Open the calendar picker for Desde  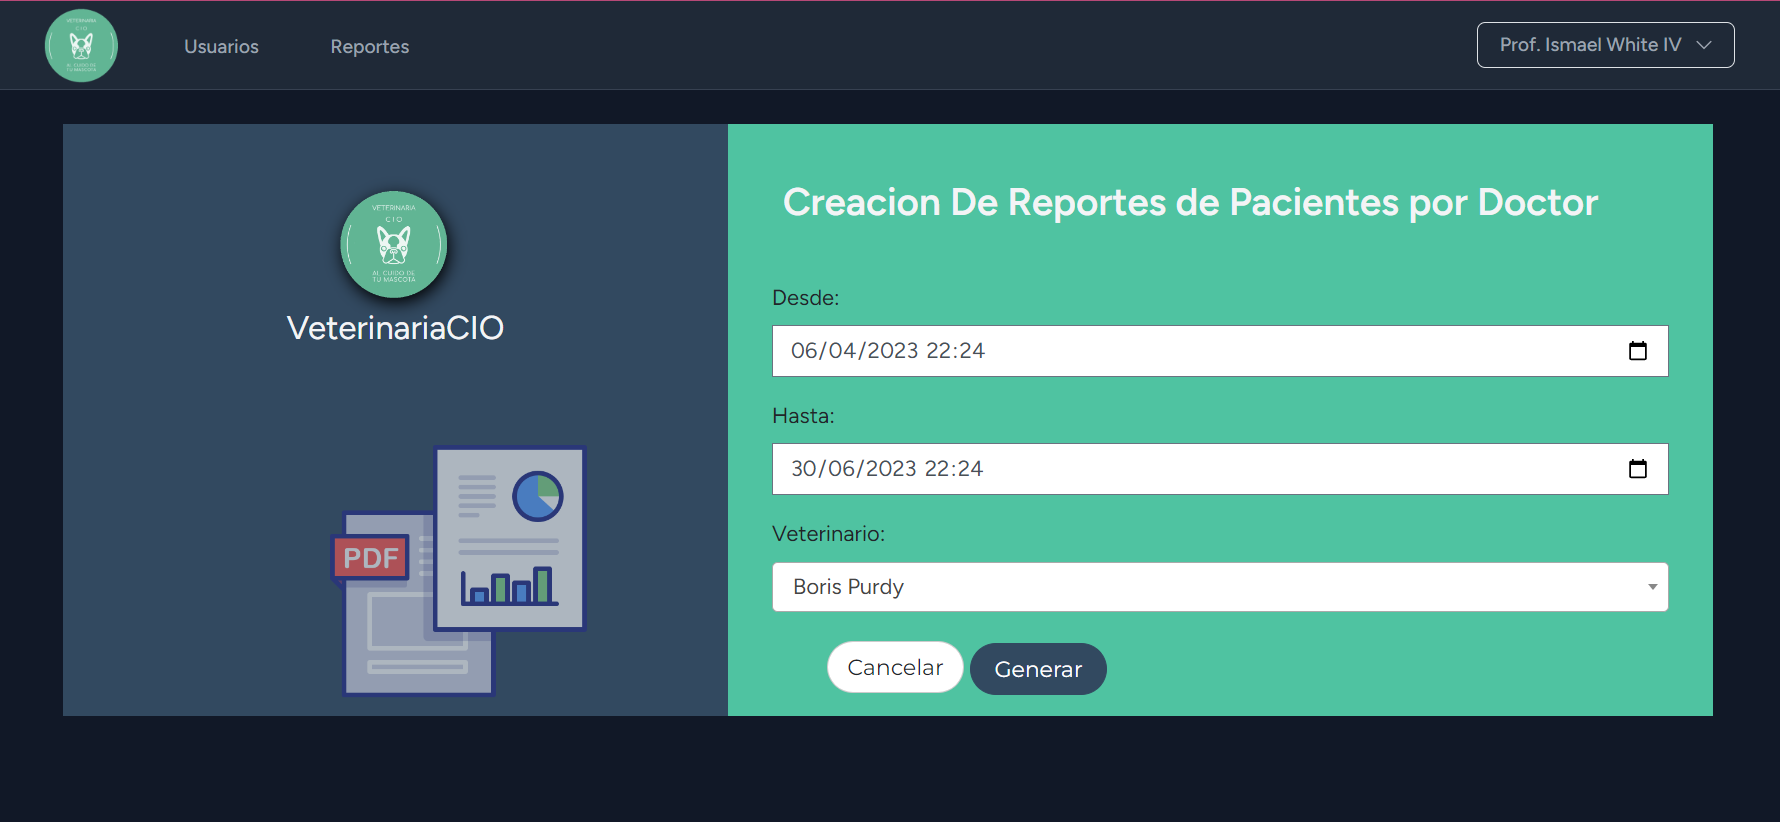(x=1637, y=351)
